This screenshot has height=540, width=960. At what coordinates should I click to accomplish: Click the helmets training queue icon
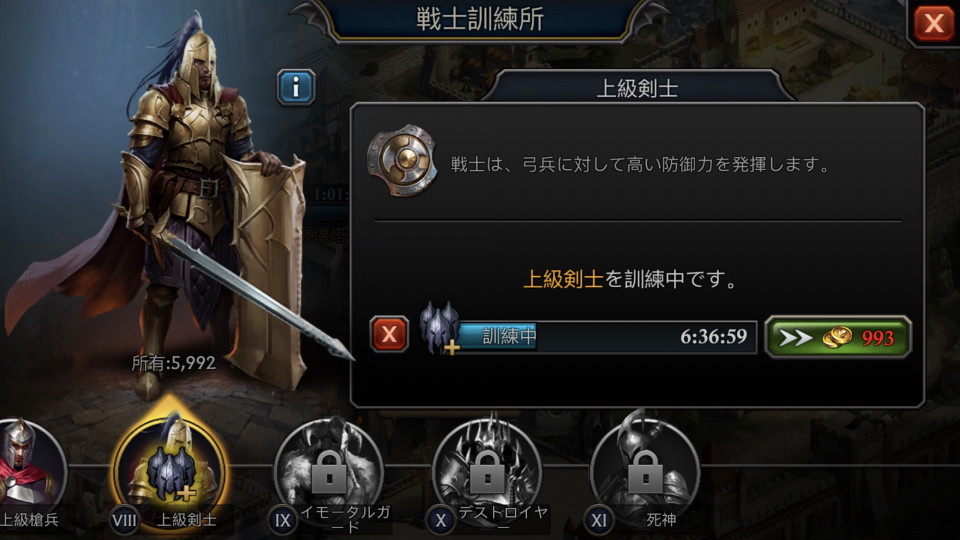439,328
